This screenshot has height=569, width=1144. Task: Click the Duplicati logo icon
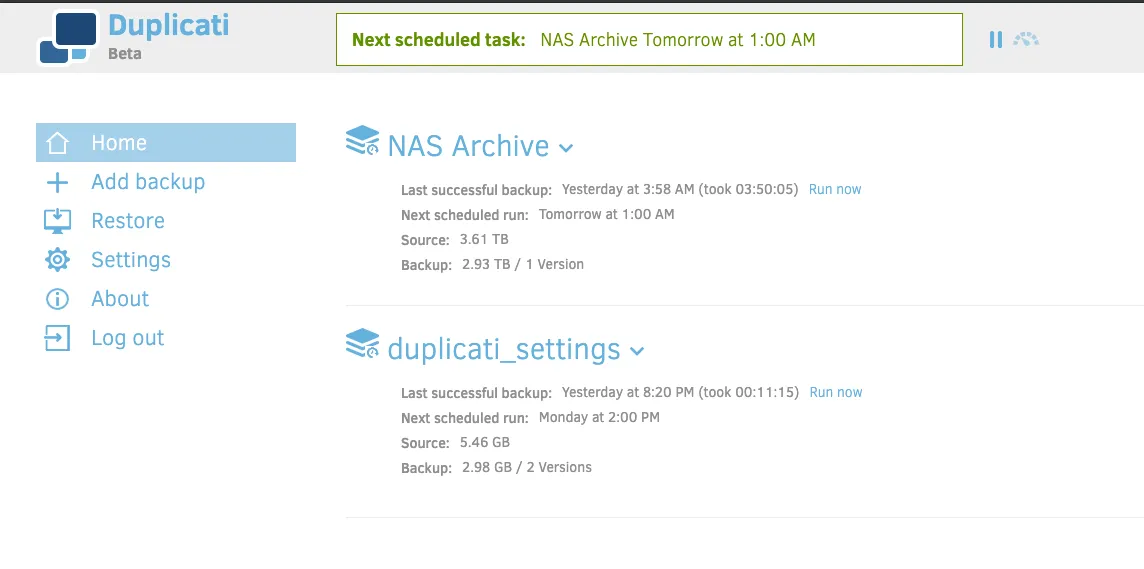pos(67,38)
